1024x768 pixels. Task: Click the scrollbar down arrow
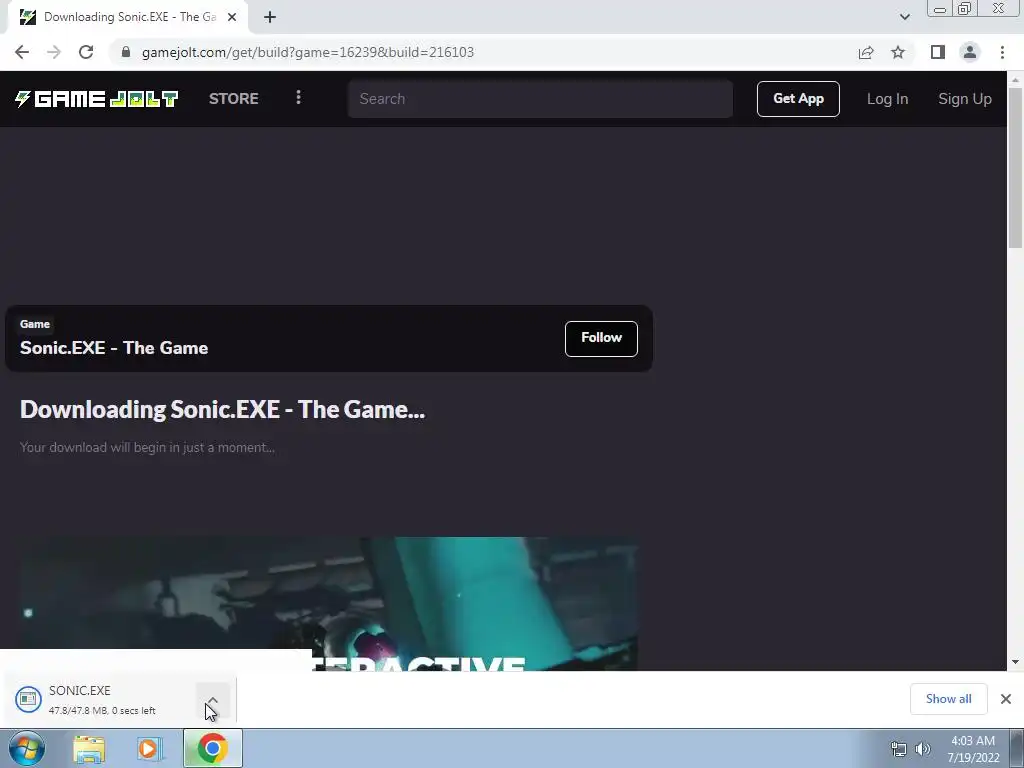point(1015,662)
